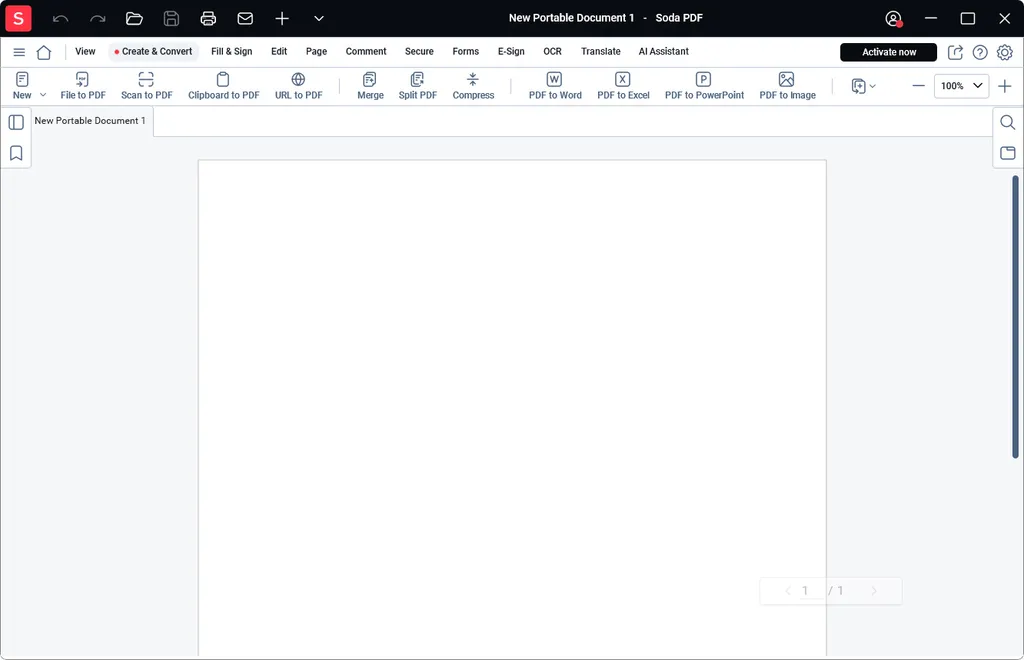Convert PDF to Image
Image resolution: width=1024 pixels, height=660 pixels.
[788, 86]
